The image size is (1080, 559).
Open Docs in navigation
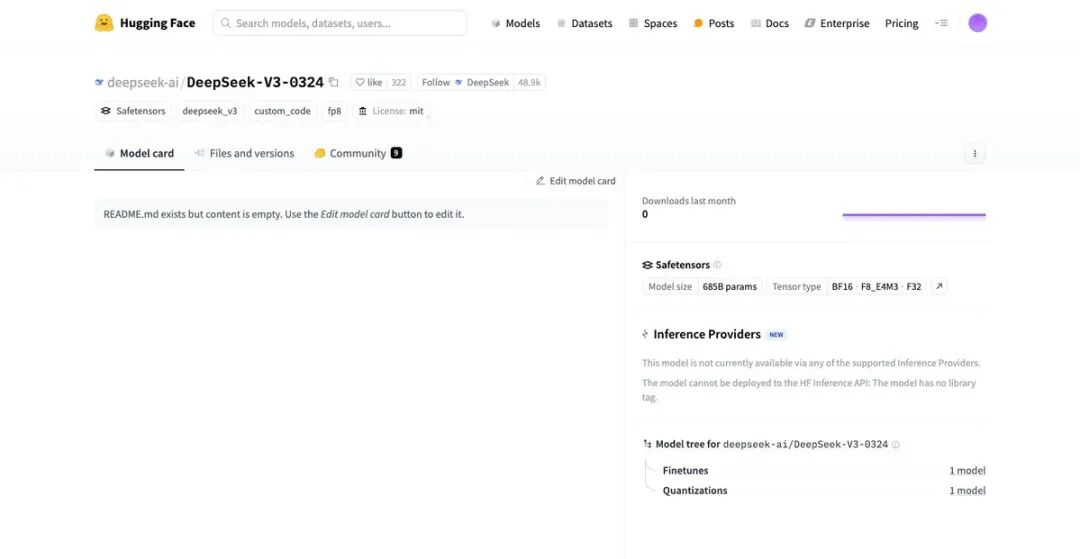(769, 23)
